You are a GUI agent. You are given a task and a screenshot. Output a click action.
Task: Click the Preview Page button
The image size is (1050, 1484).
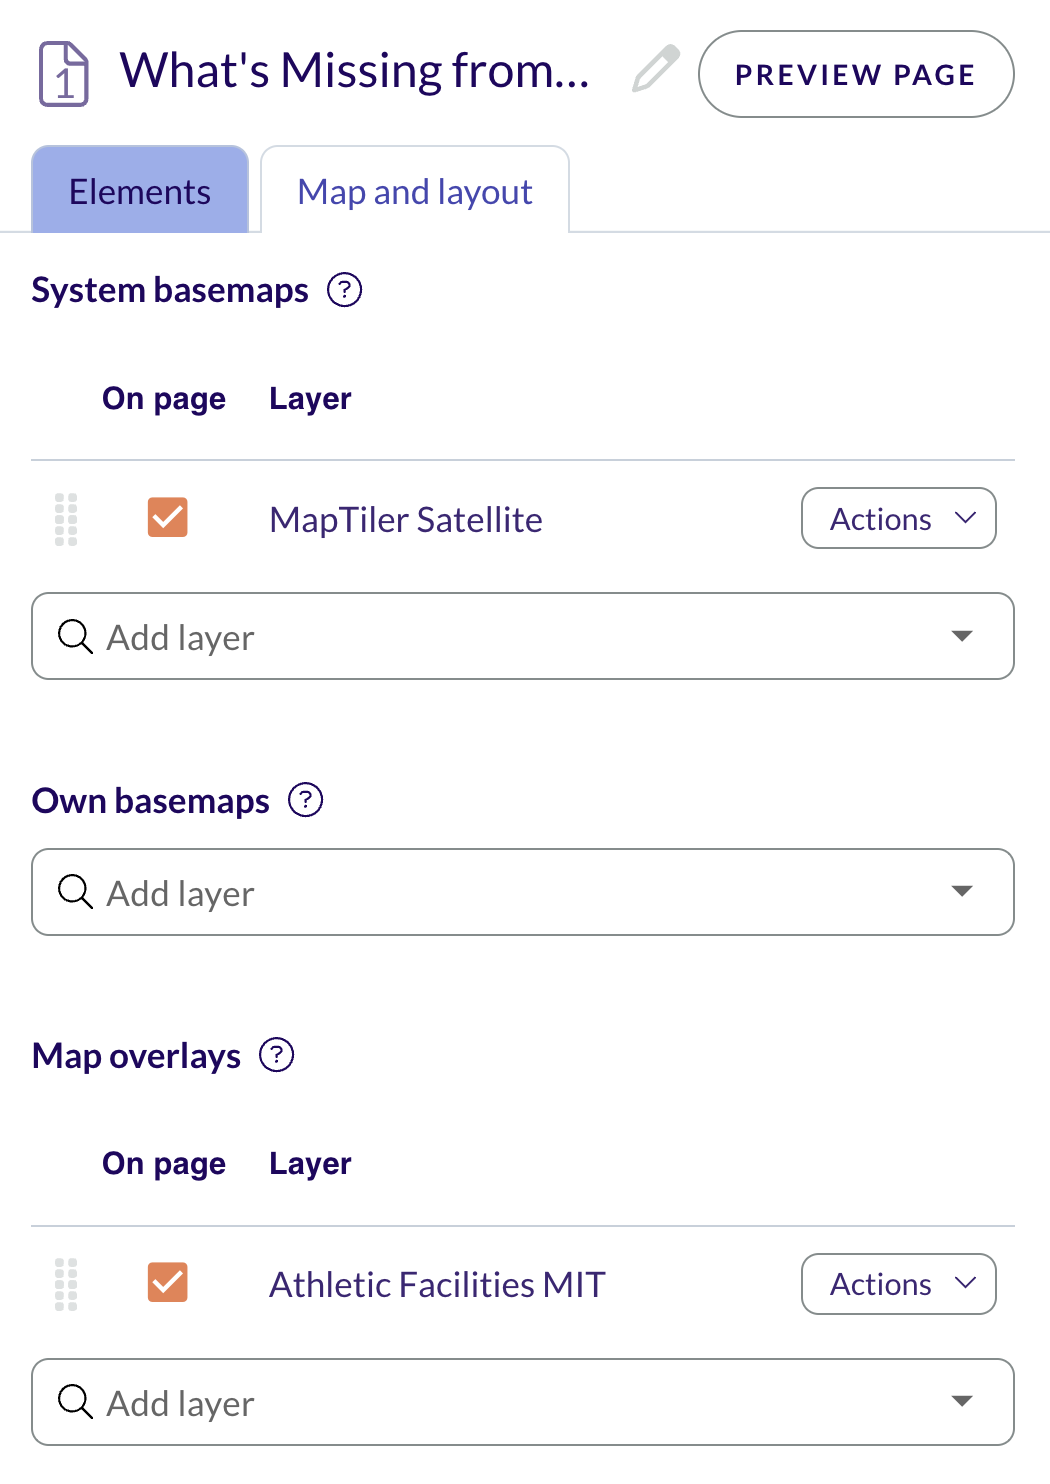pos(856,74)
